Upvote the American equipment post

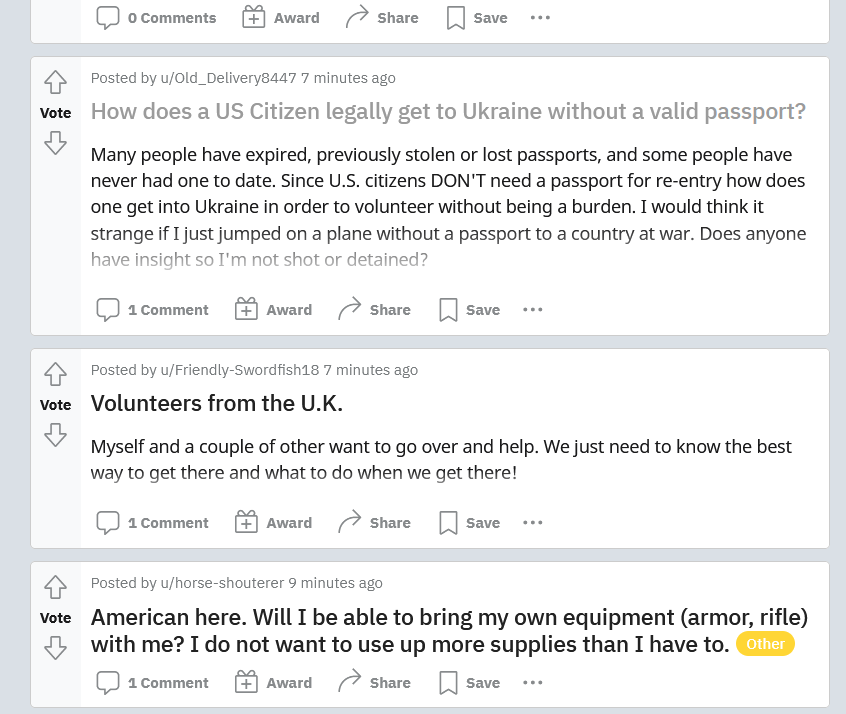pyautogui.click(x=56, y=587)
